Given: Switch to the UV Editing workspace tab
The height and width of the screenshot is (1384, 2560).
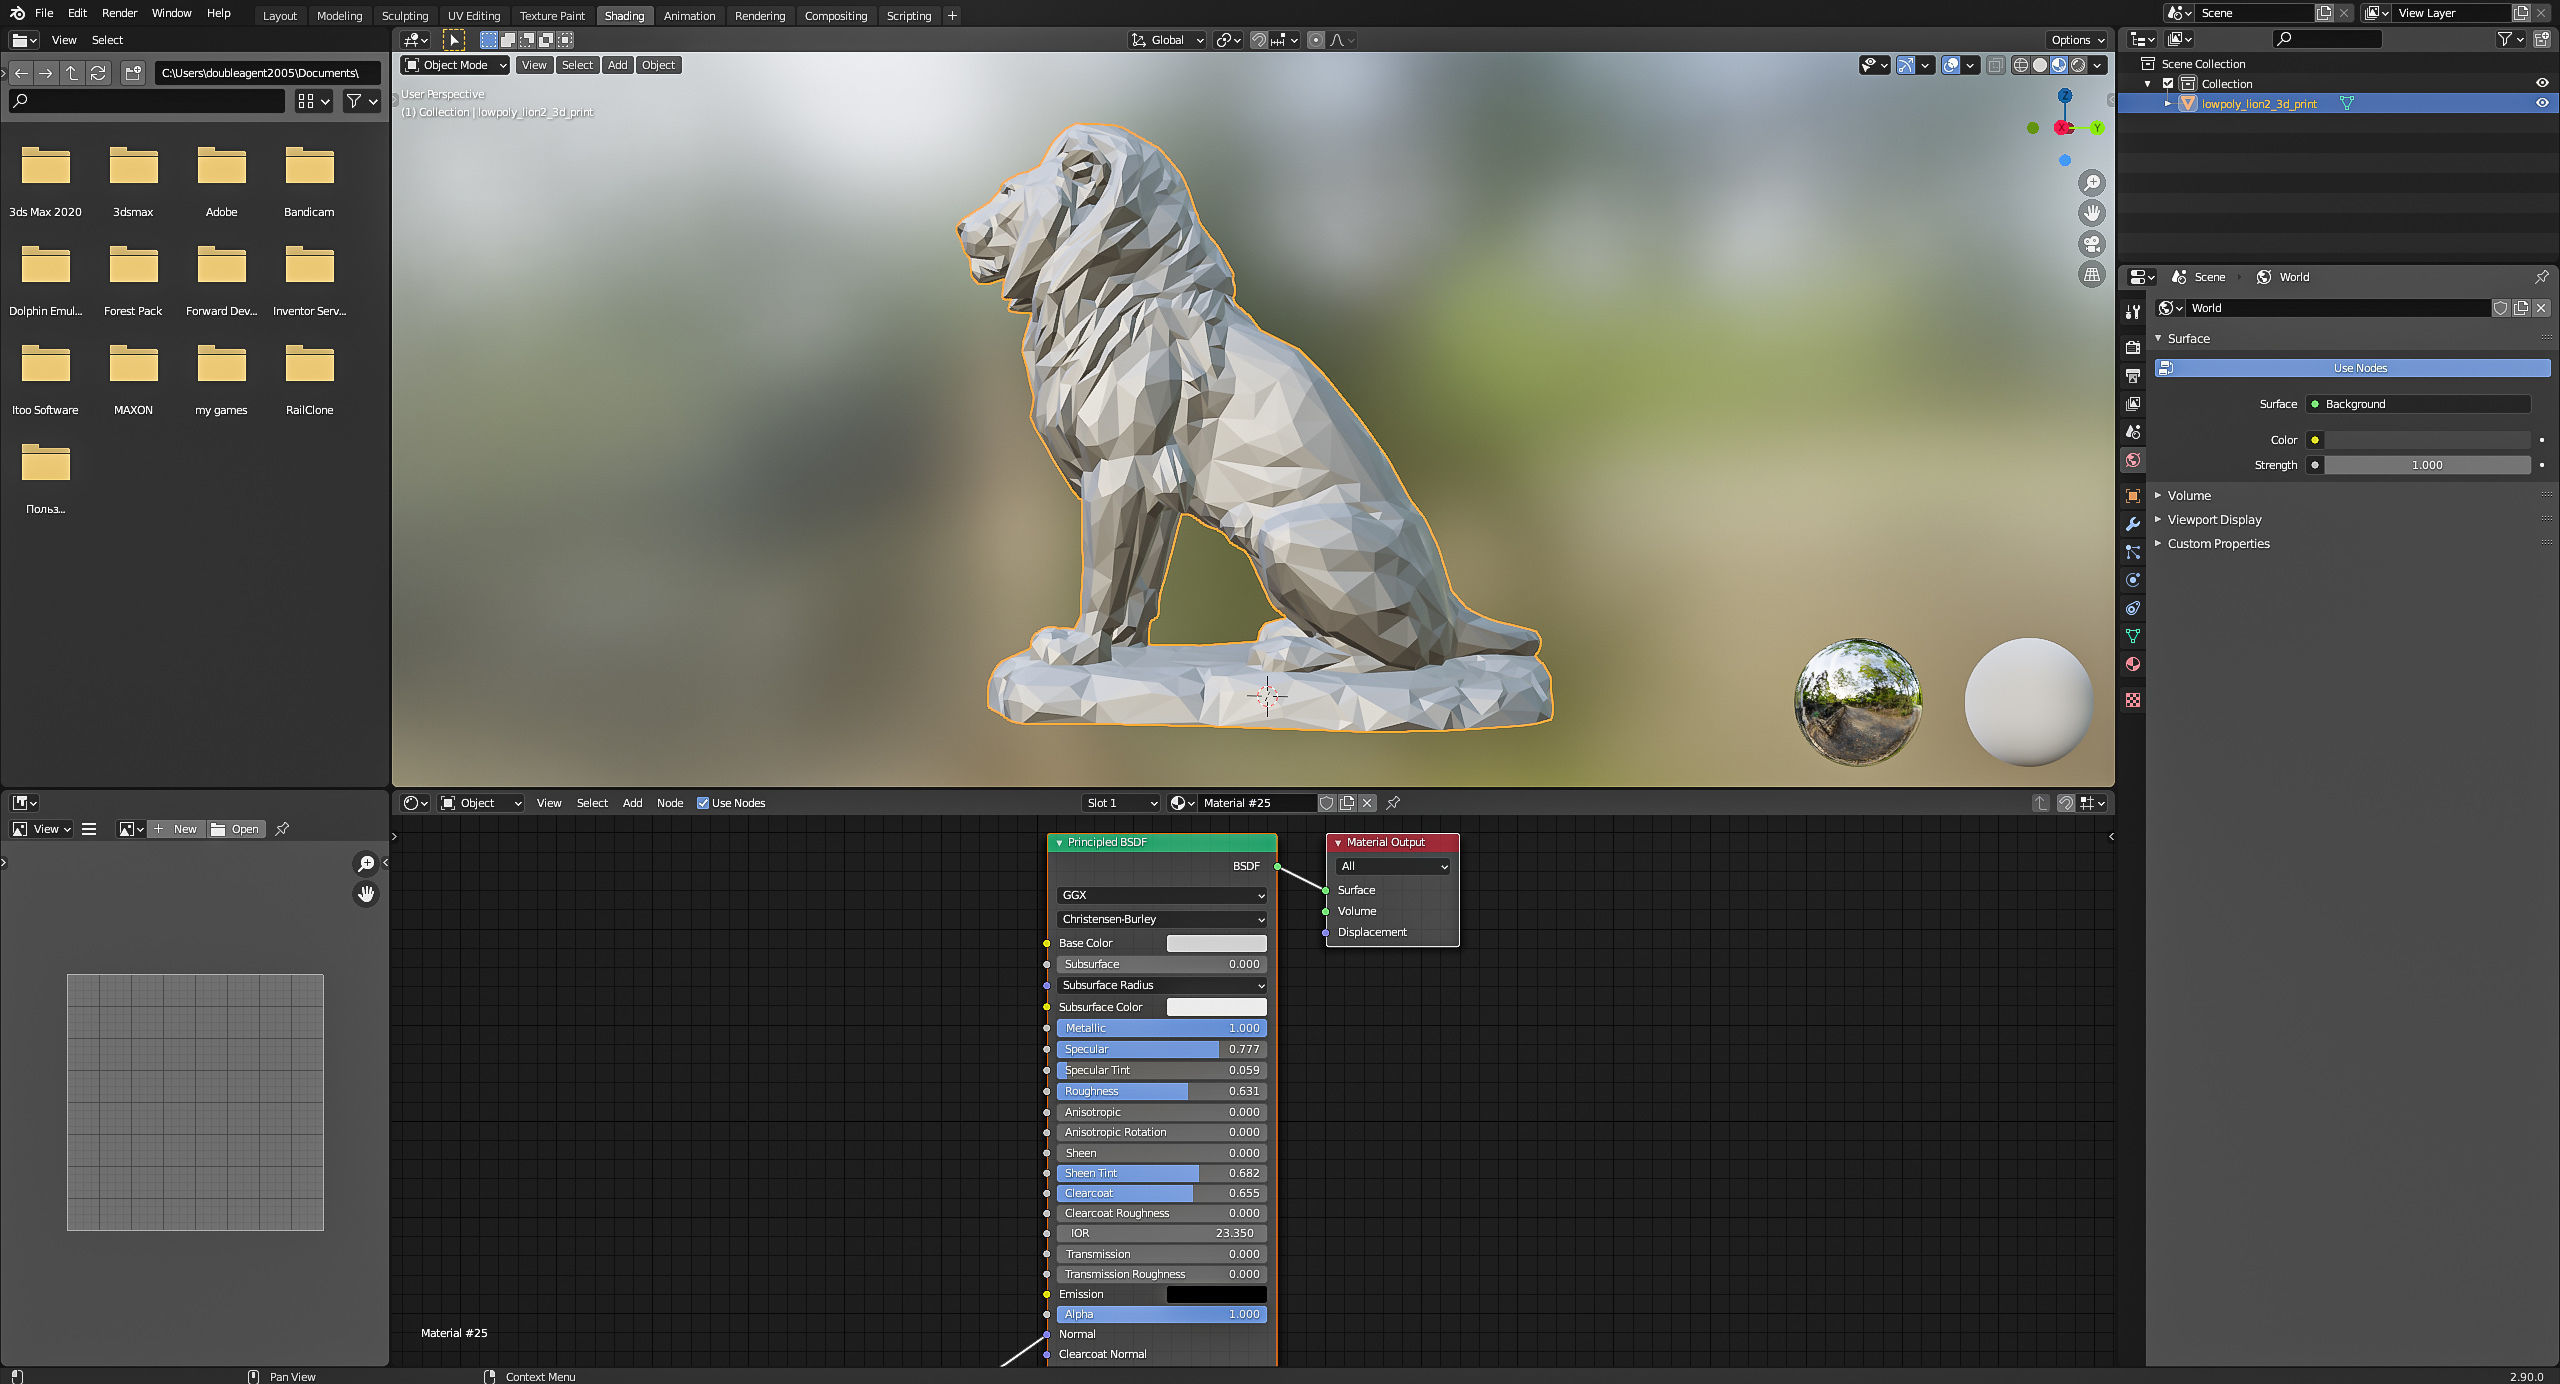Looking at the screenshot, I should 473,16.
